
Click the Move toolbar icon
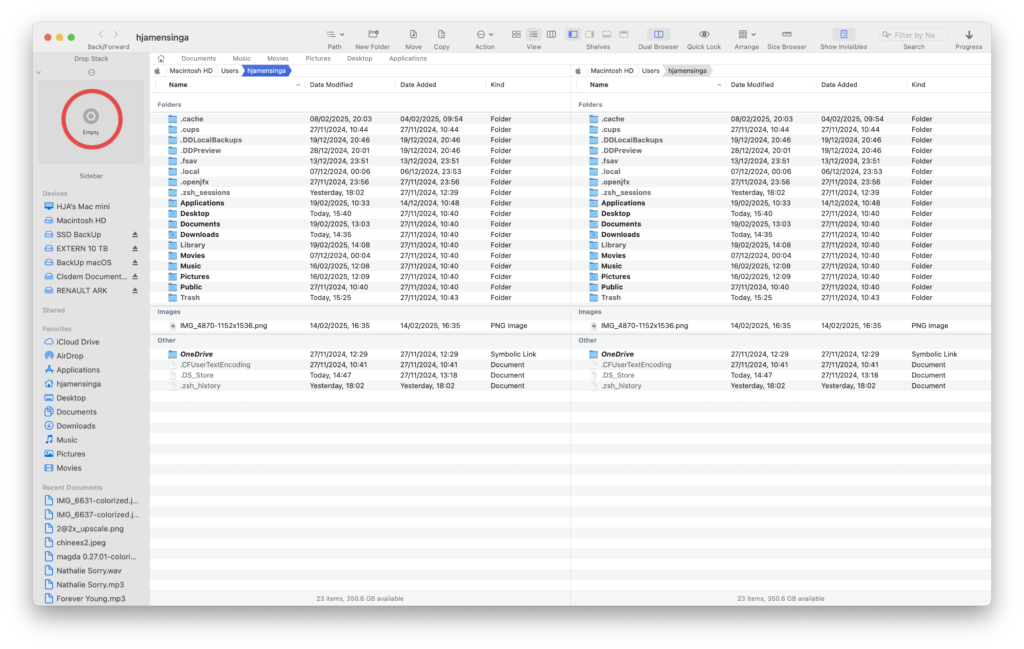[413, 35]
